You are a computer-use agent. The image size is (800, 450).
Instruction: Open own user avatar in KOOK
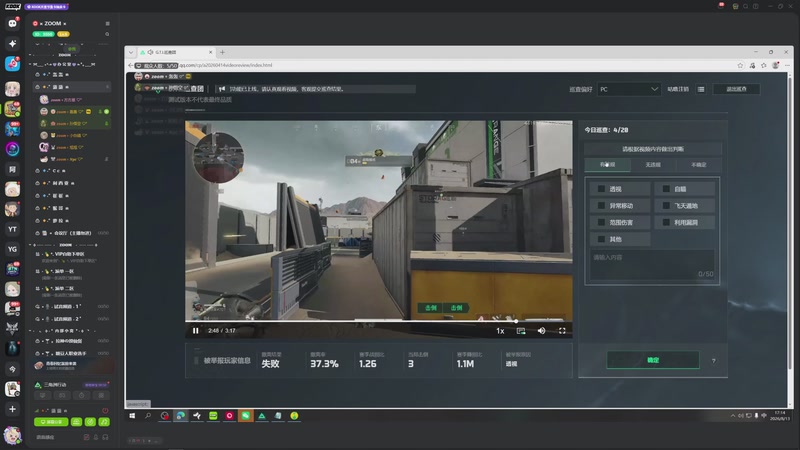[12, 436]
